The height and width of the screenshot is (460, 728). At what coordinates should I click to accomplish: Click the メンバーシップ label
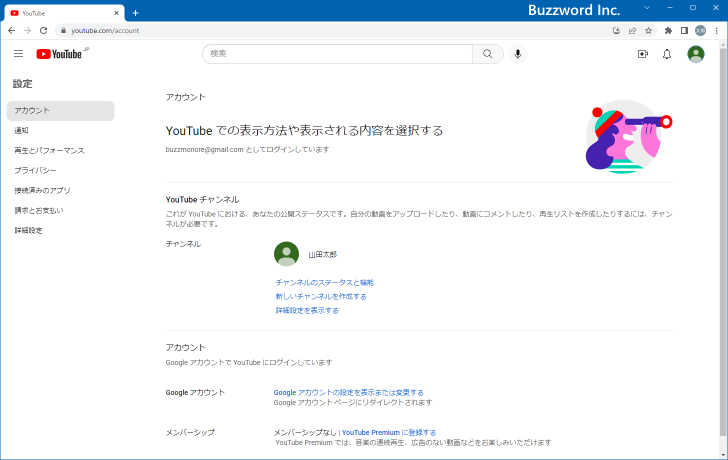click(x=190, y=433)
